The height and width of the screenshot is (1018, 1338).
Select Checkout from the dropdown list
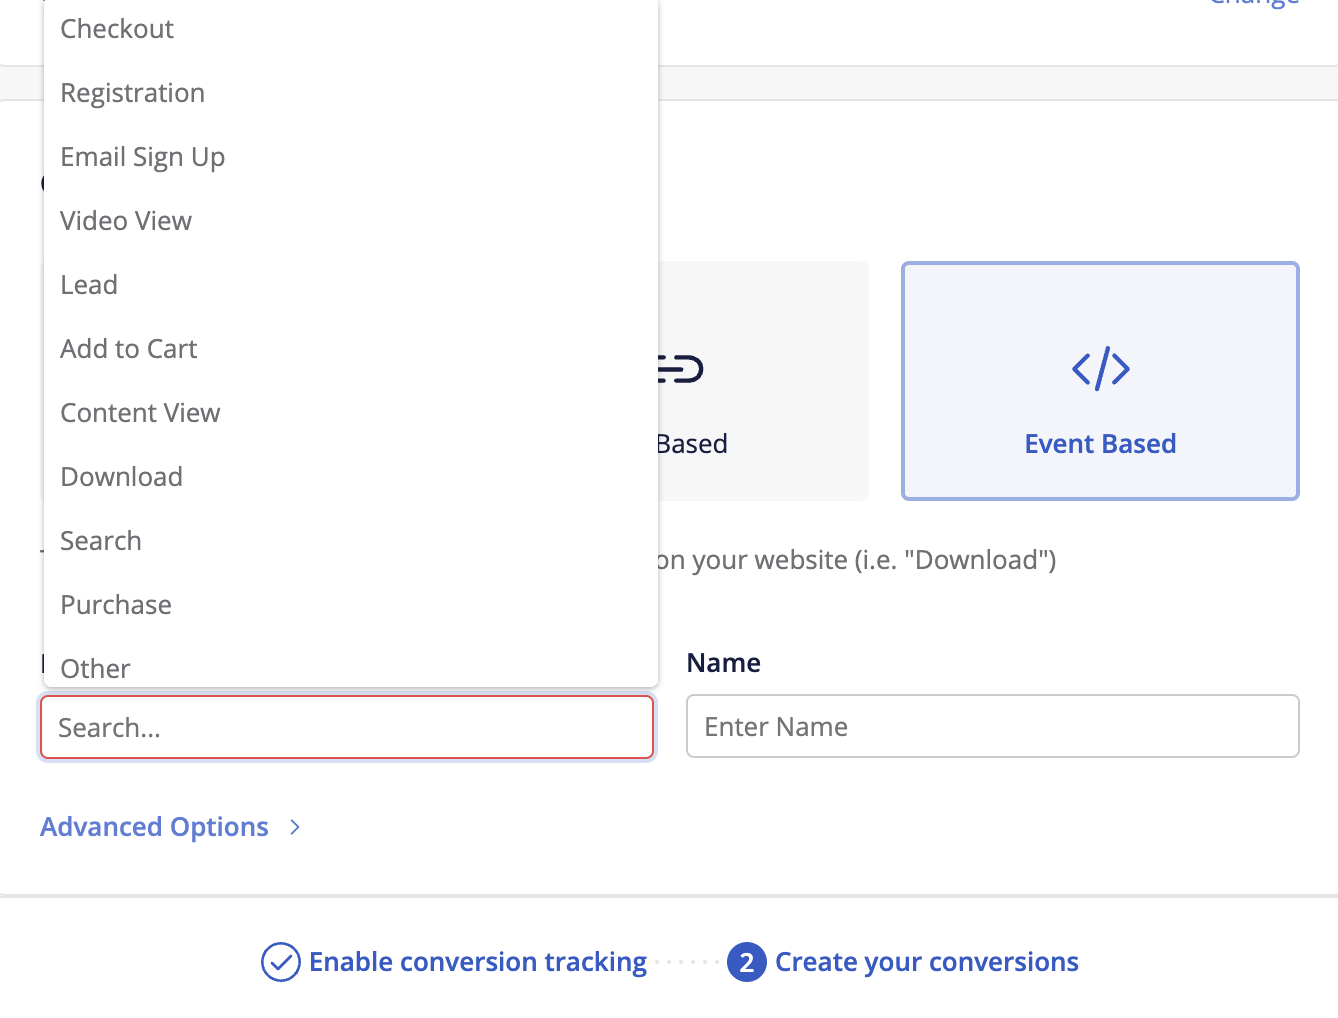pyautogui.click(x=117, y=29)
